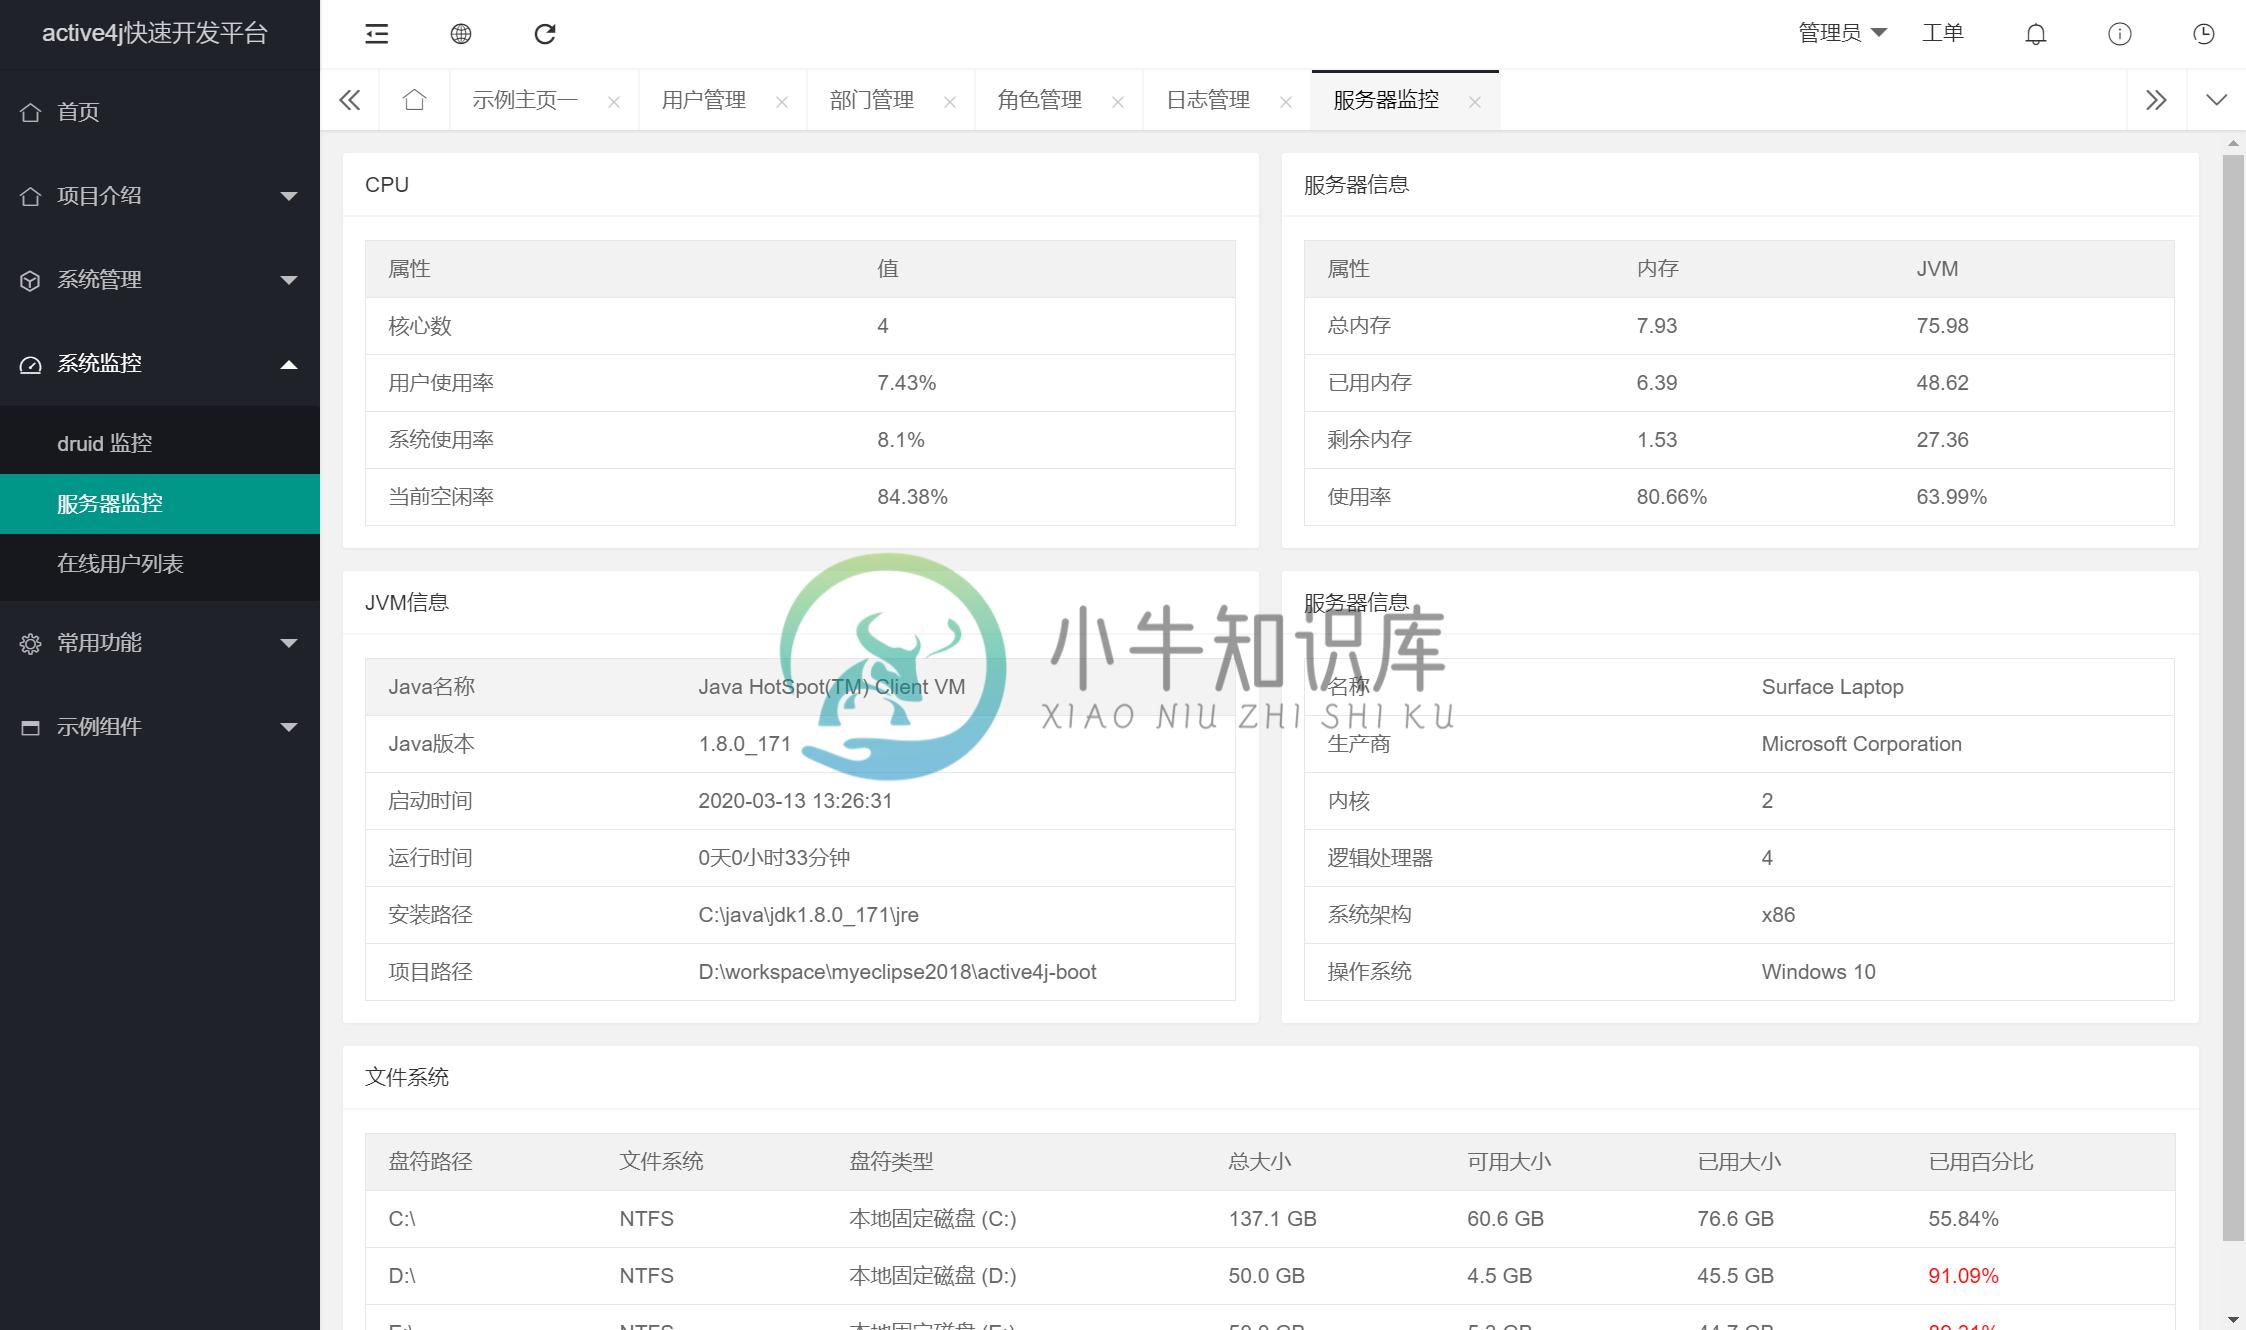This screenshot has height=1330, width=2246.
Task: Click the active4j快速开发平台 logo title
Action: point(155,33)
